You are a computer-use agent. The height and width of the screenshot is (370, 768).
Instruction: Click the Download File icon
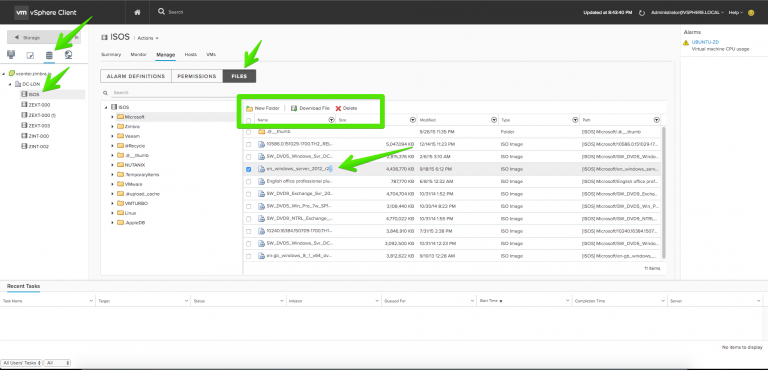pos(294,108)
